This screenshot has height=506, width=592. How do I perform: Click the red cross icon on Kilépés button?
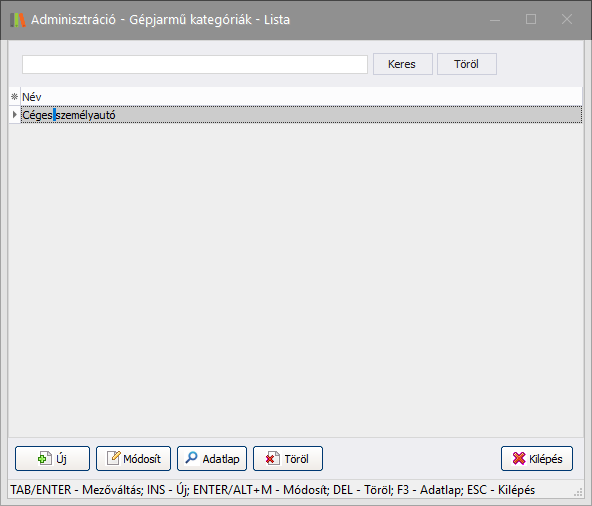[x=519, y=458]
